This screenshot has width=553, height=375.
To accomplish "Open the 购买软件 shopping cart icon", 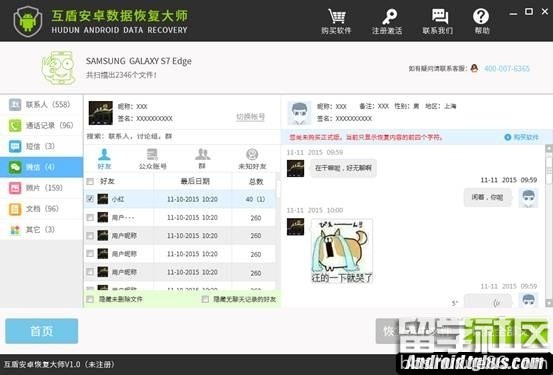I will pyautogui.click(x=336, y=17).
